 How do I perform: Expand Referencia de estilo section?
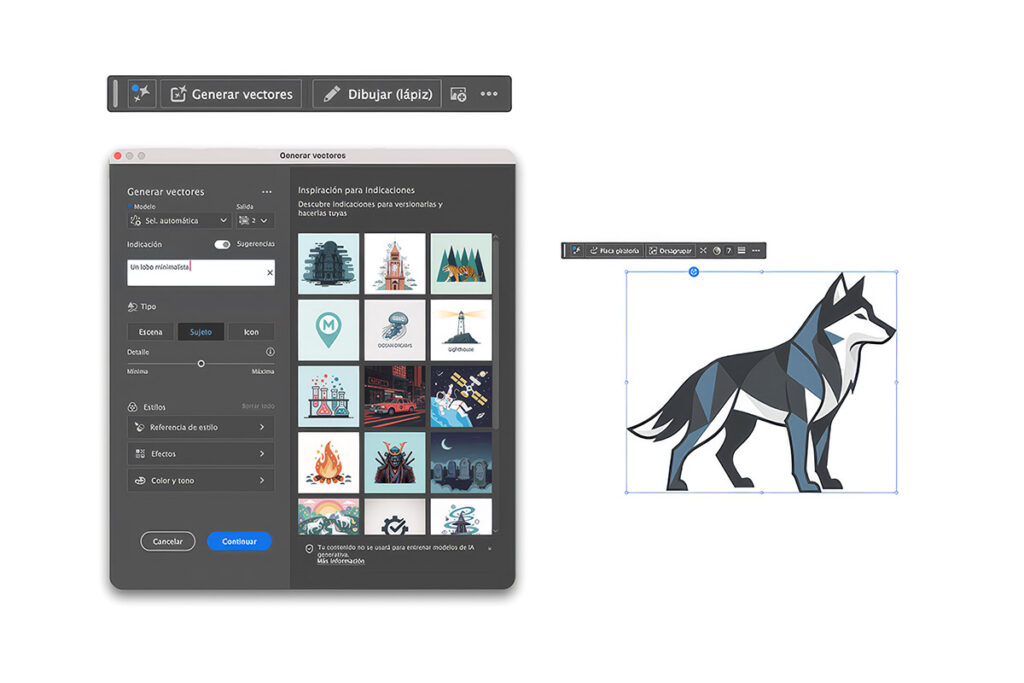tap(200, 427)
